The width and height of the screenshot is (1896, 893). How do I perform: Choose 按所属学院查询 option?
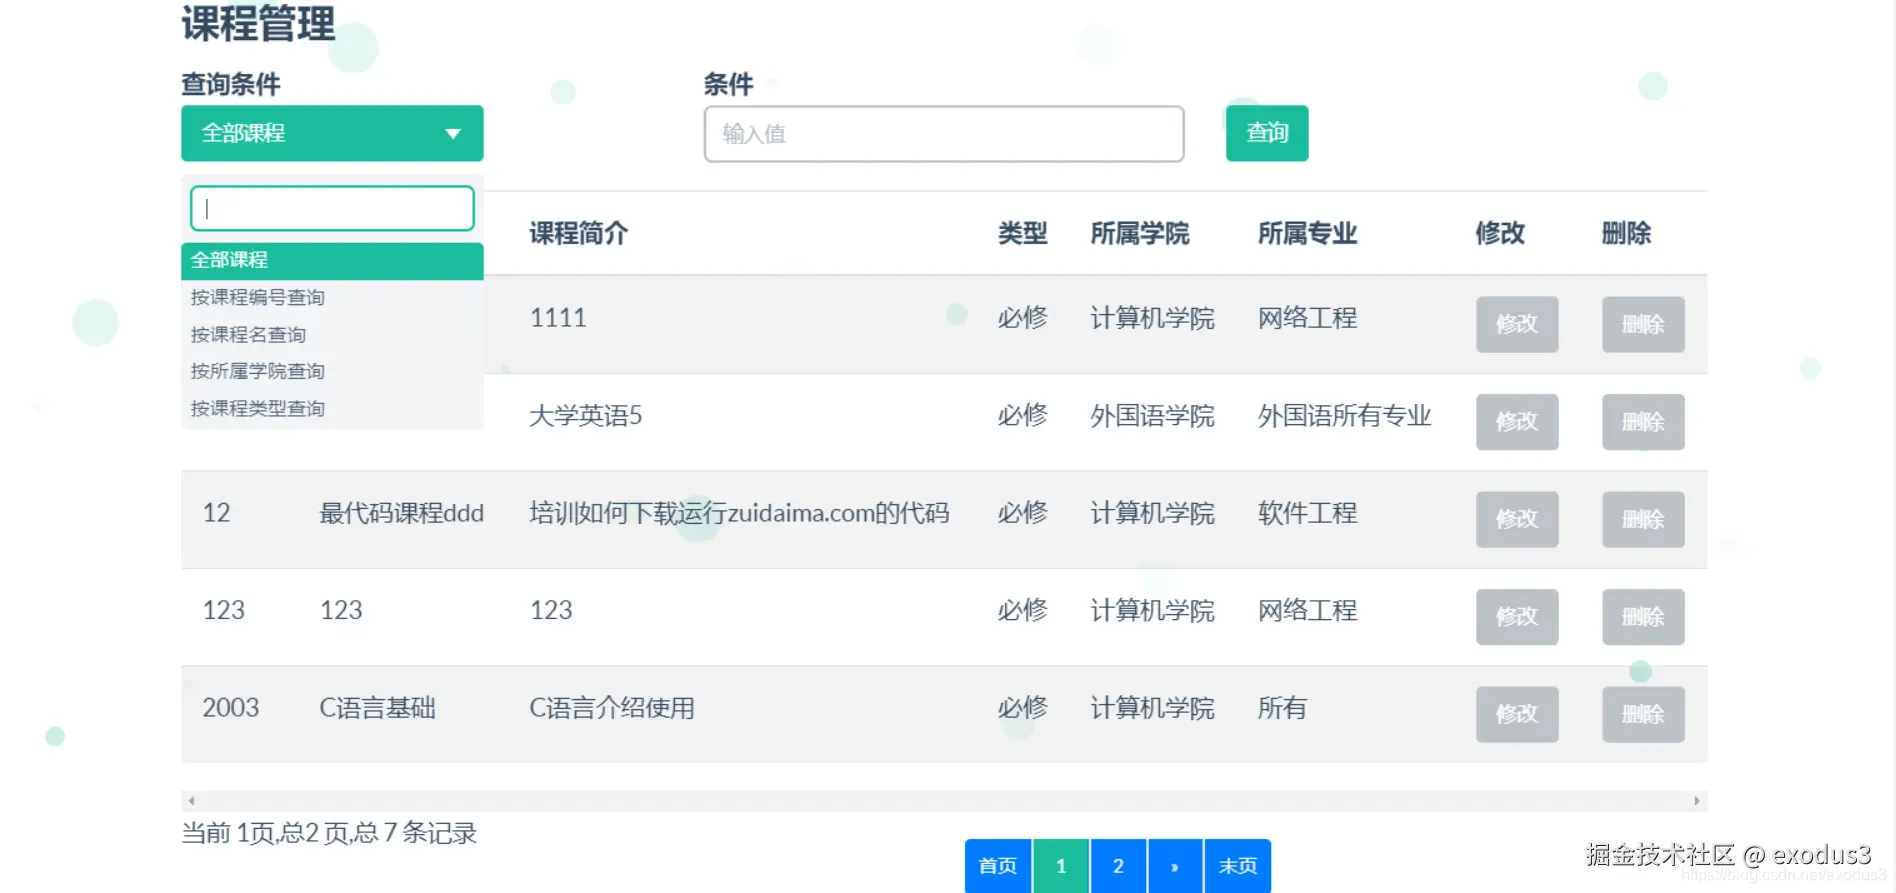[x=332, y=371]
